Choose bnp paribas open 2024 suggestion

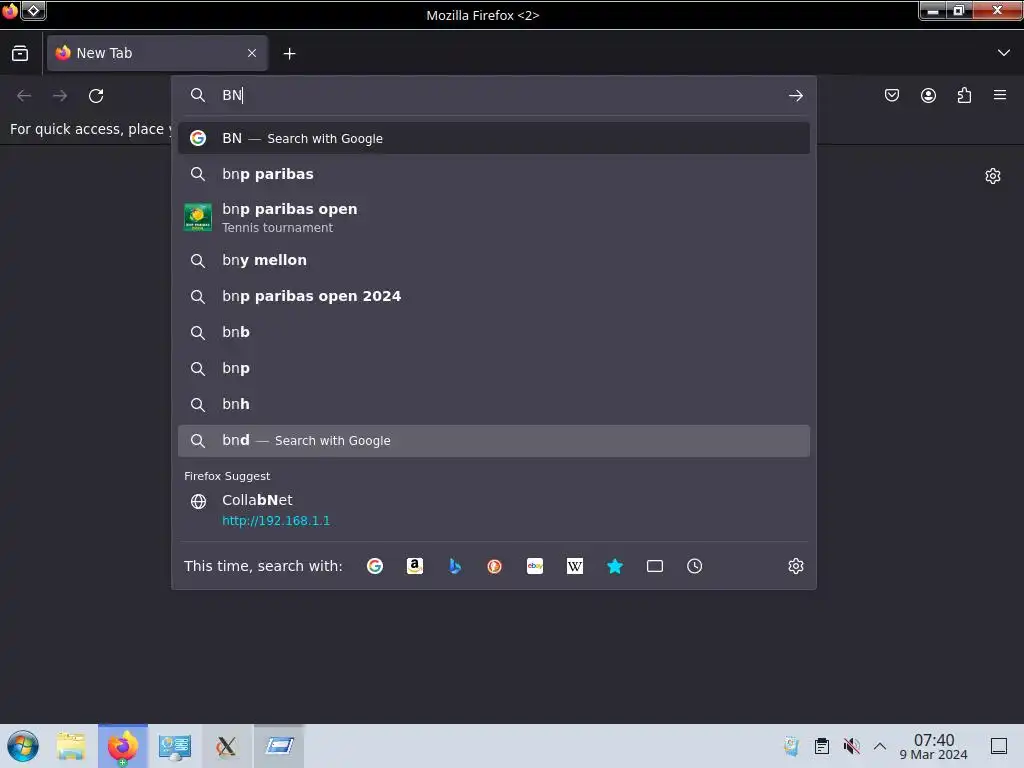pos(494,296)
